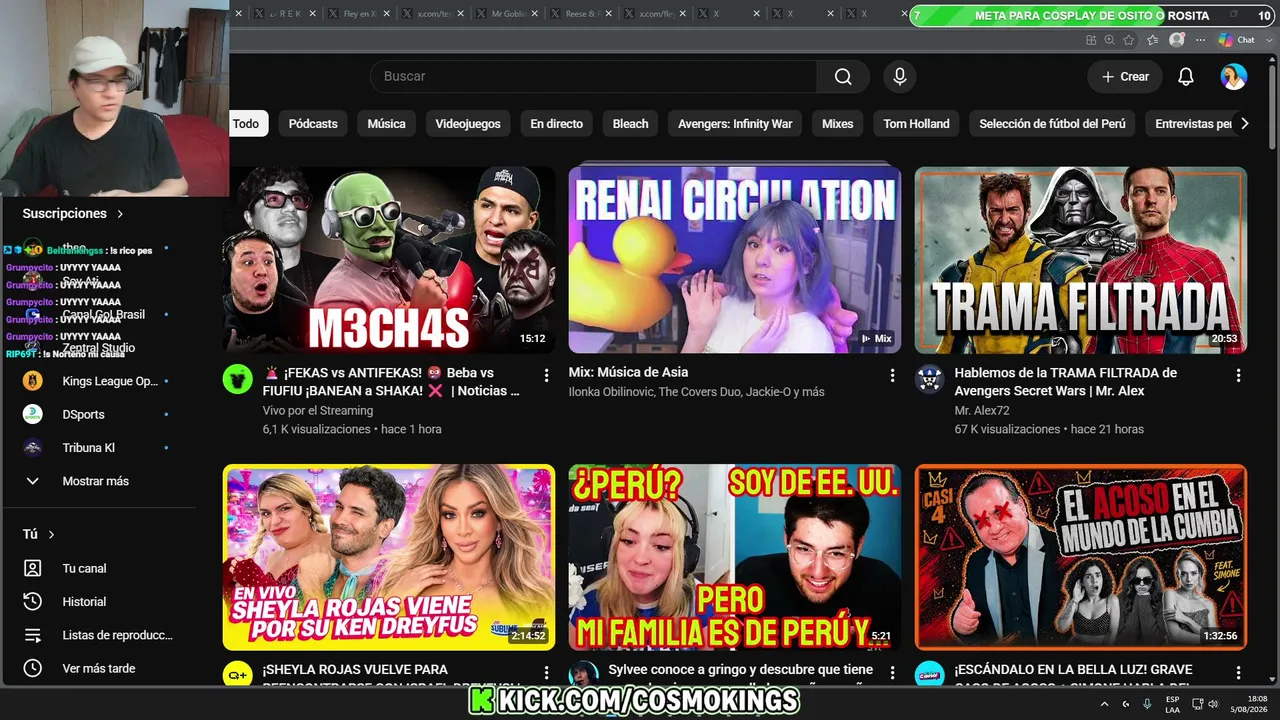Viewport: 1280px width, 720px height.
Task: Select the Todo filter chip
Action: 246,124
